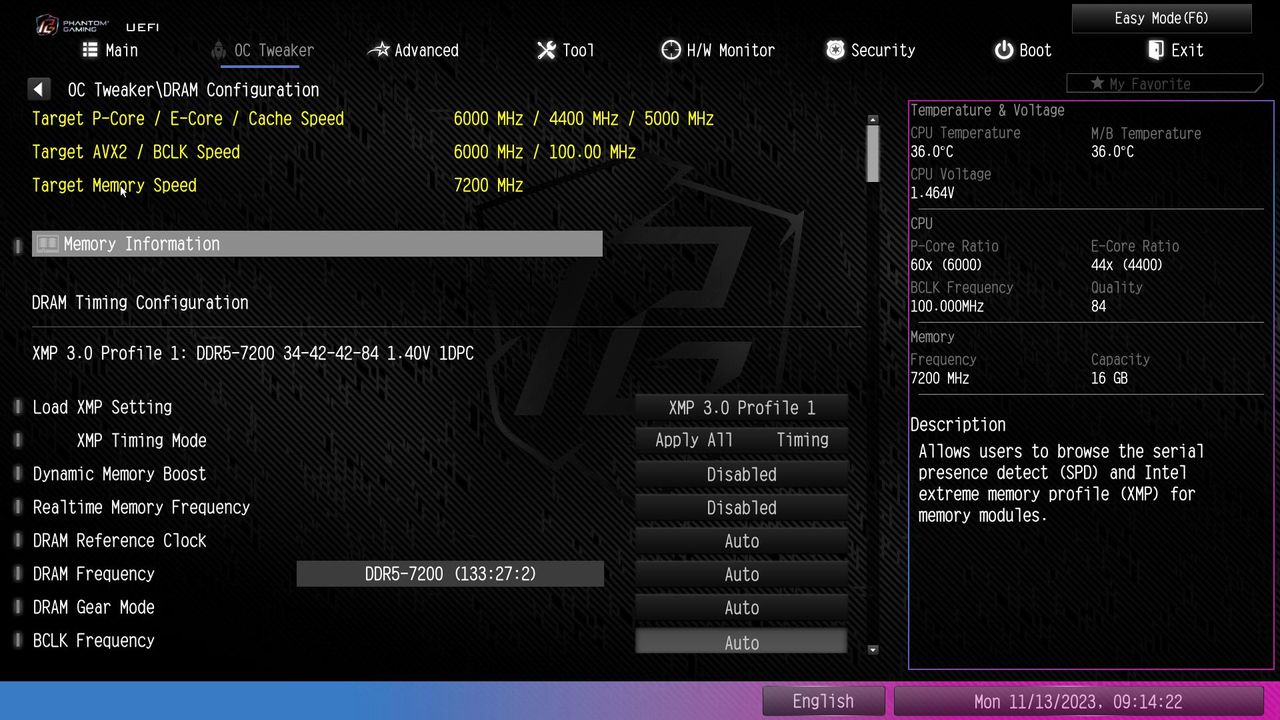Switch to the Security tab
The height and width of the screenshot is (720, 1280).
(x=870, y=50)
